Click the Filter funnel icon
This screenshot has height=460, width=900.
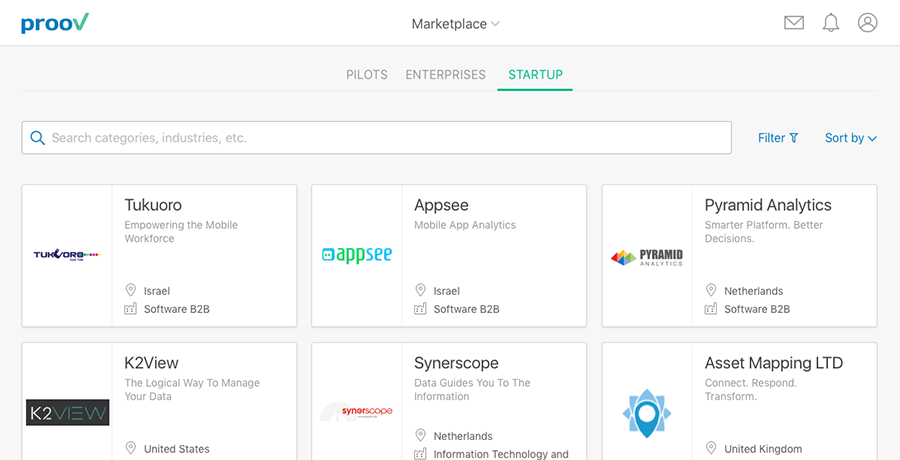[x=794, y=138]
